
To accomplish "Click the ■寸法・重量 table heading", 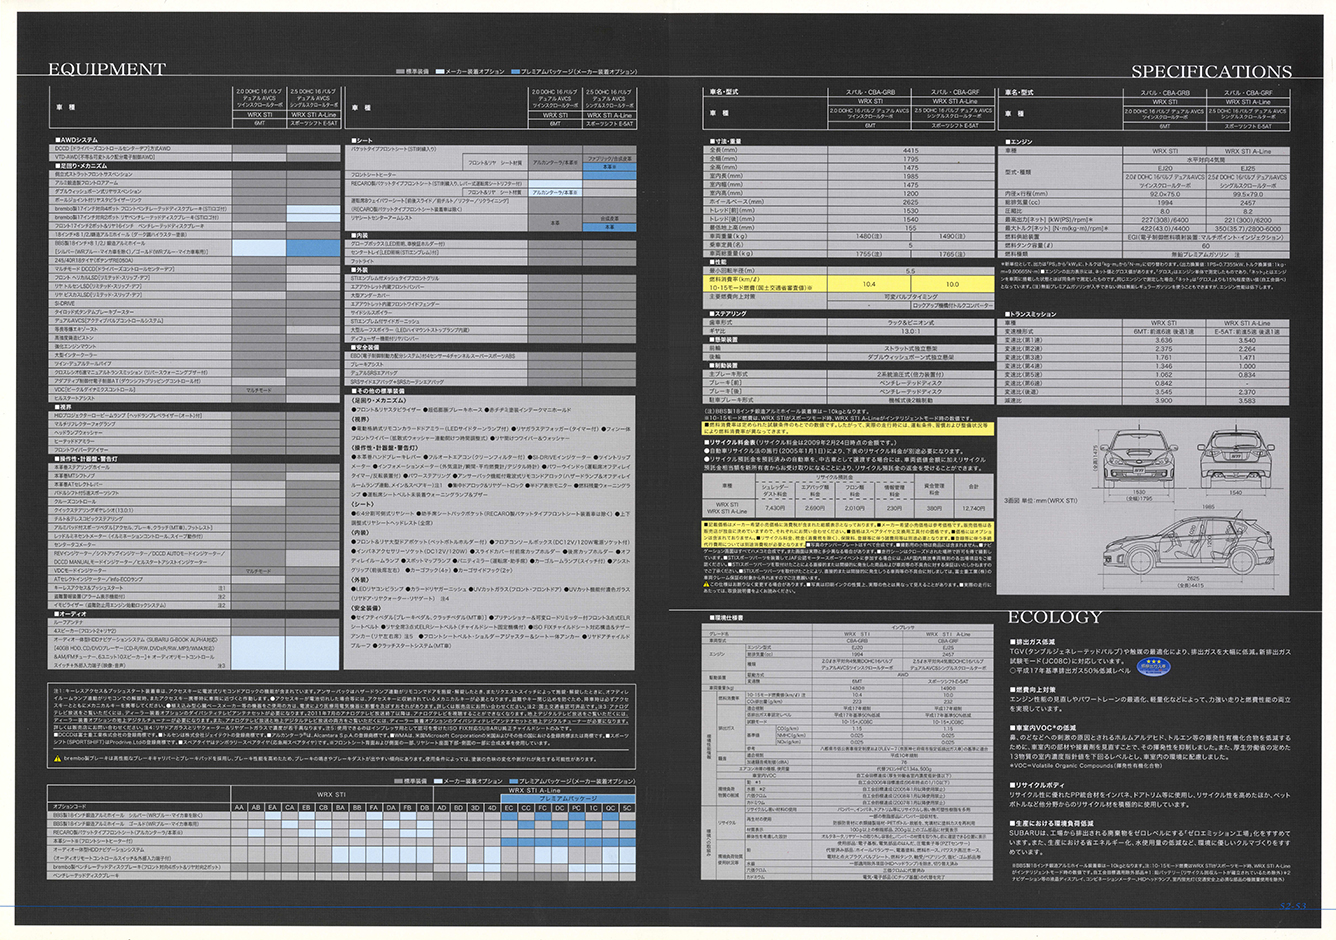I will point(725,141).
